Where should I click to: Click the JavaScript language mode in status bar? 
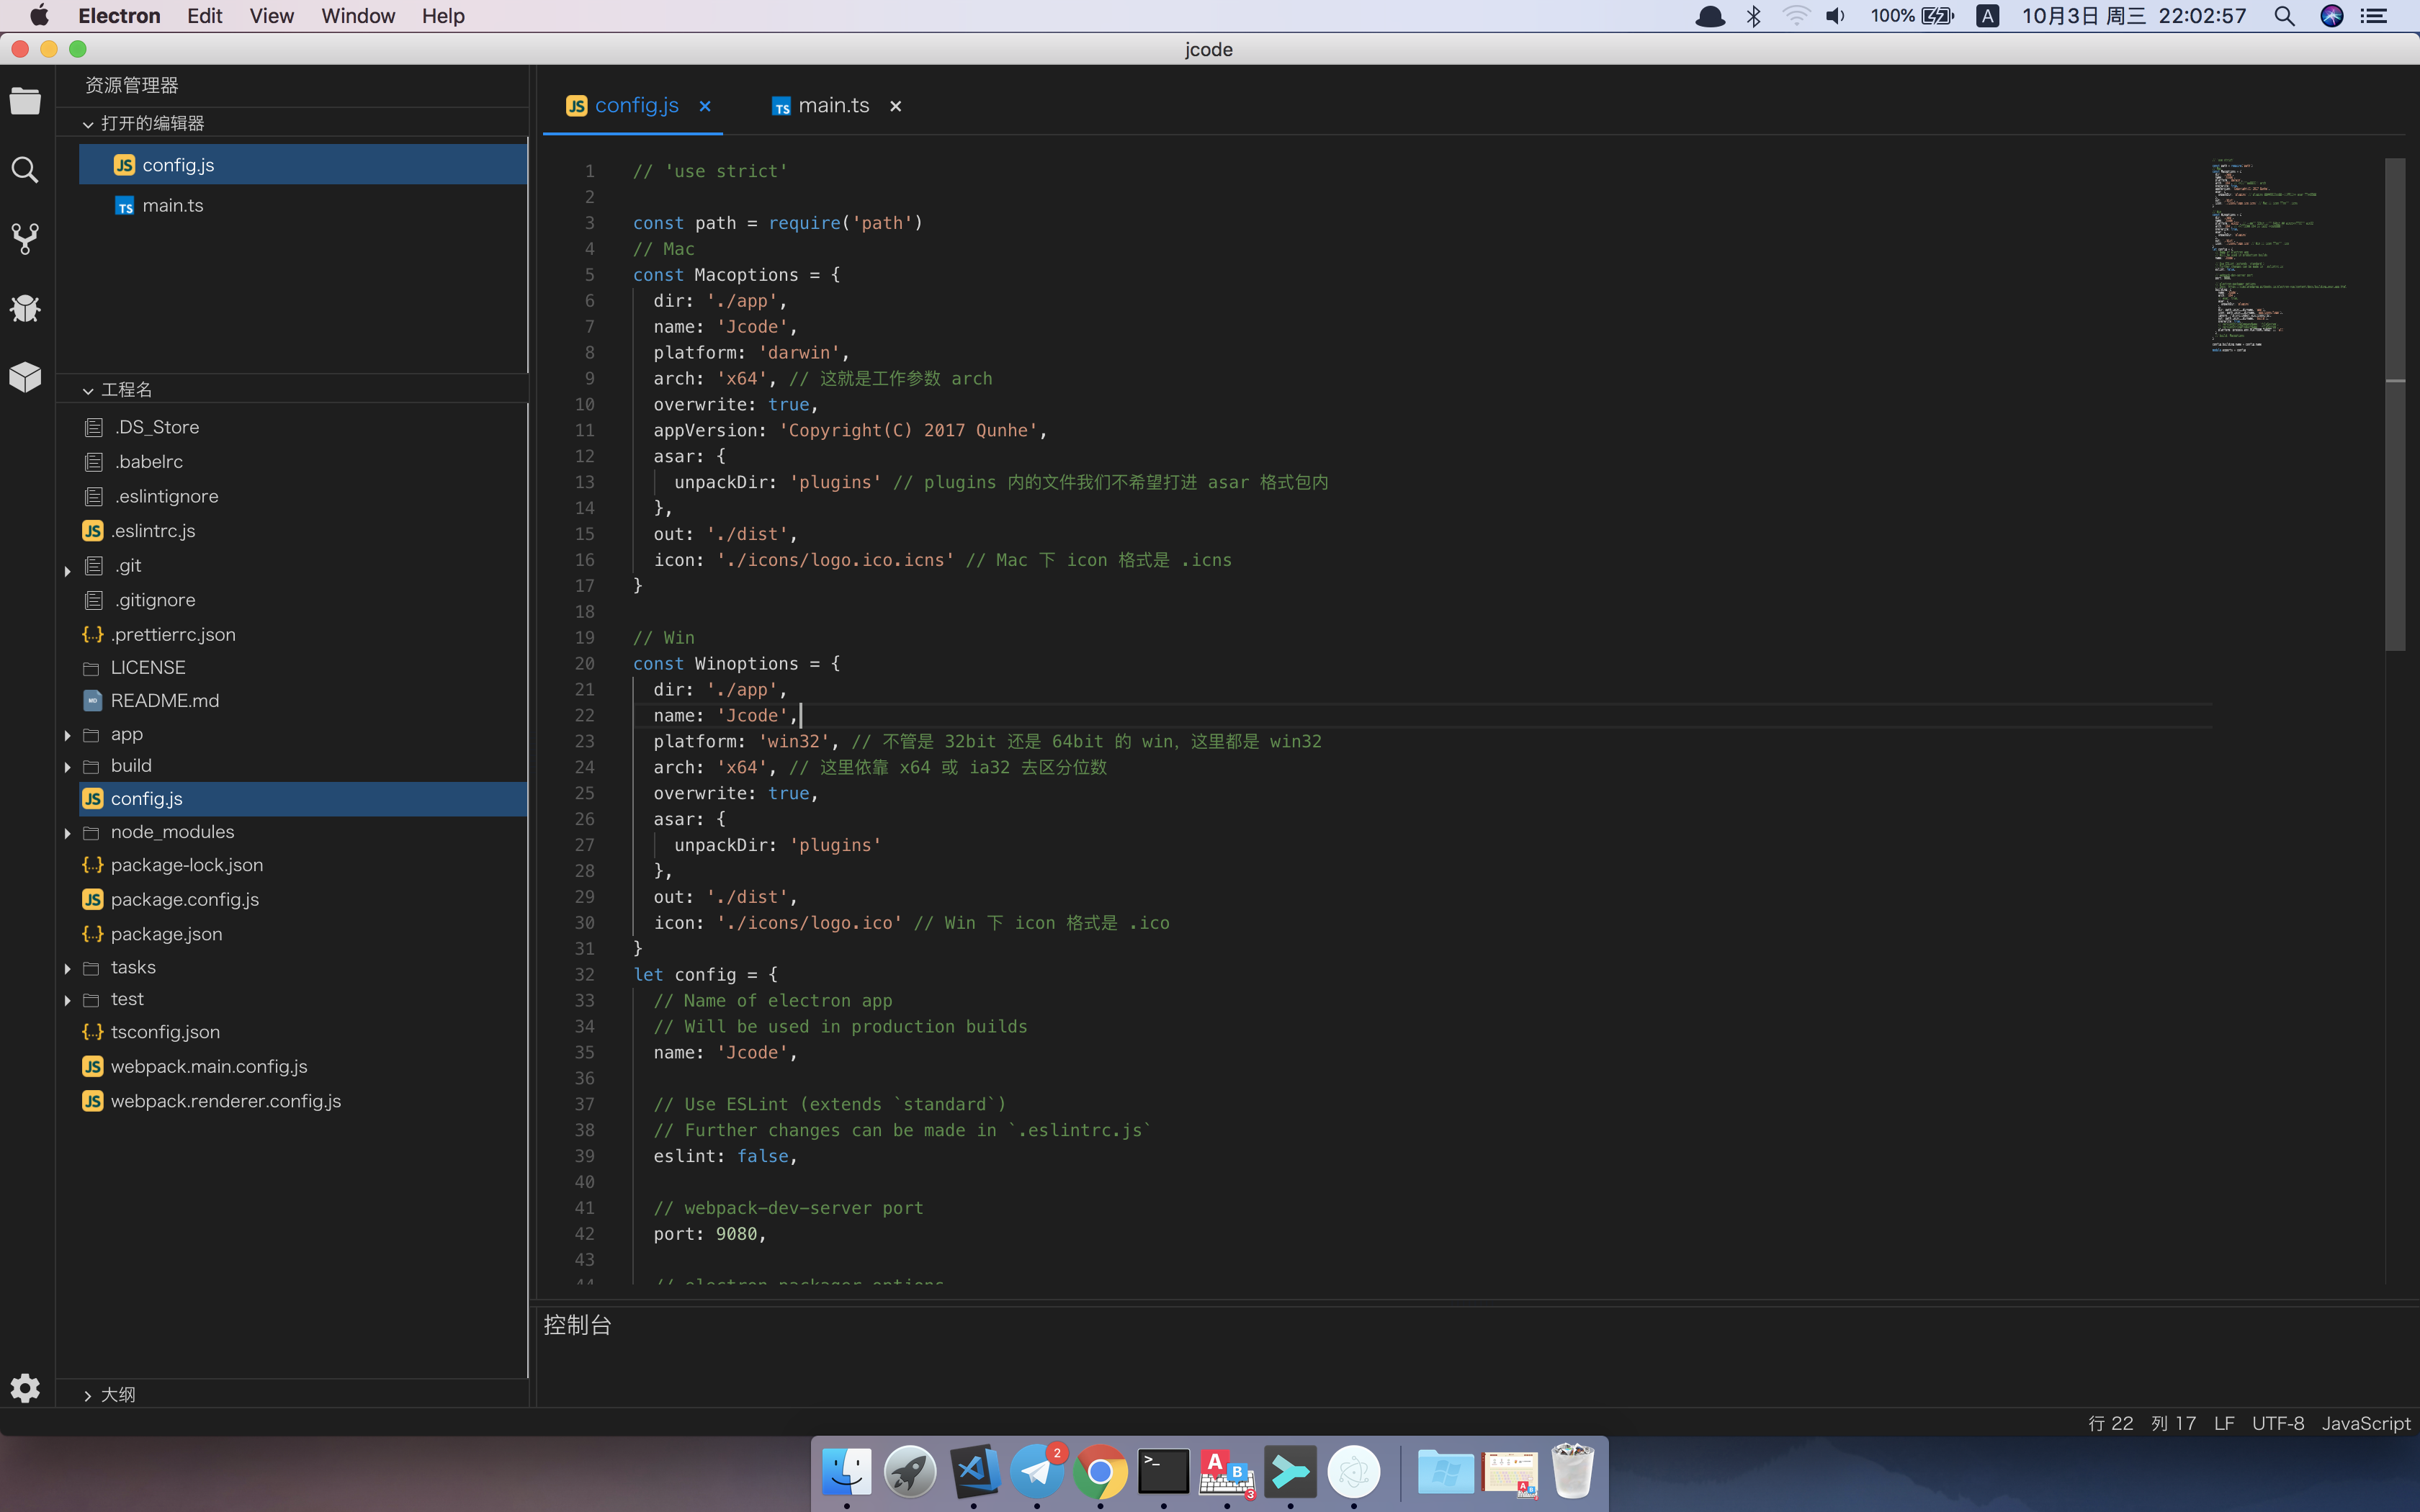(2365, 1423)
